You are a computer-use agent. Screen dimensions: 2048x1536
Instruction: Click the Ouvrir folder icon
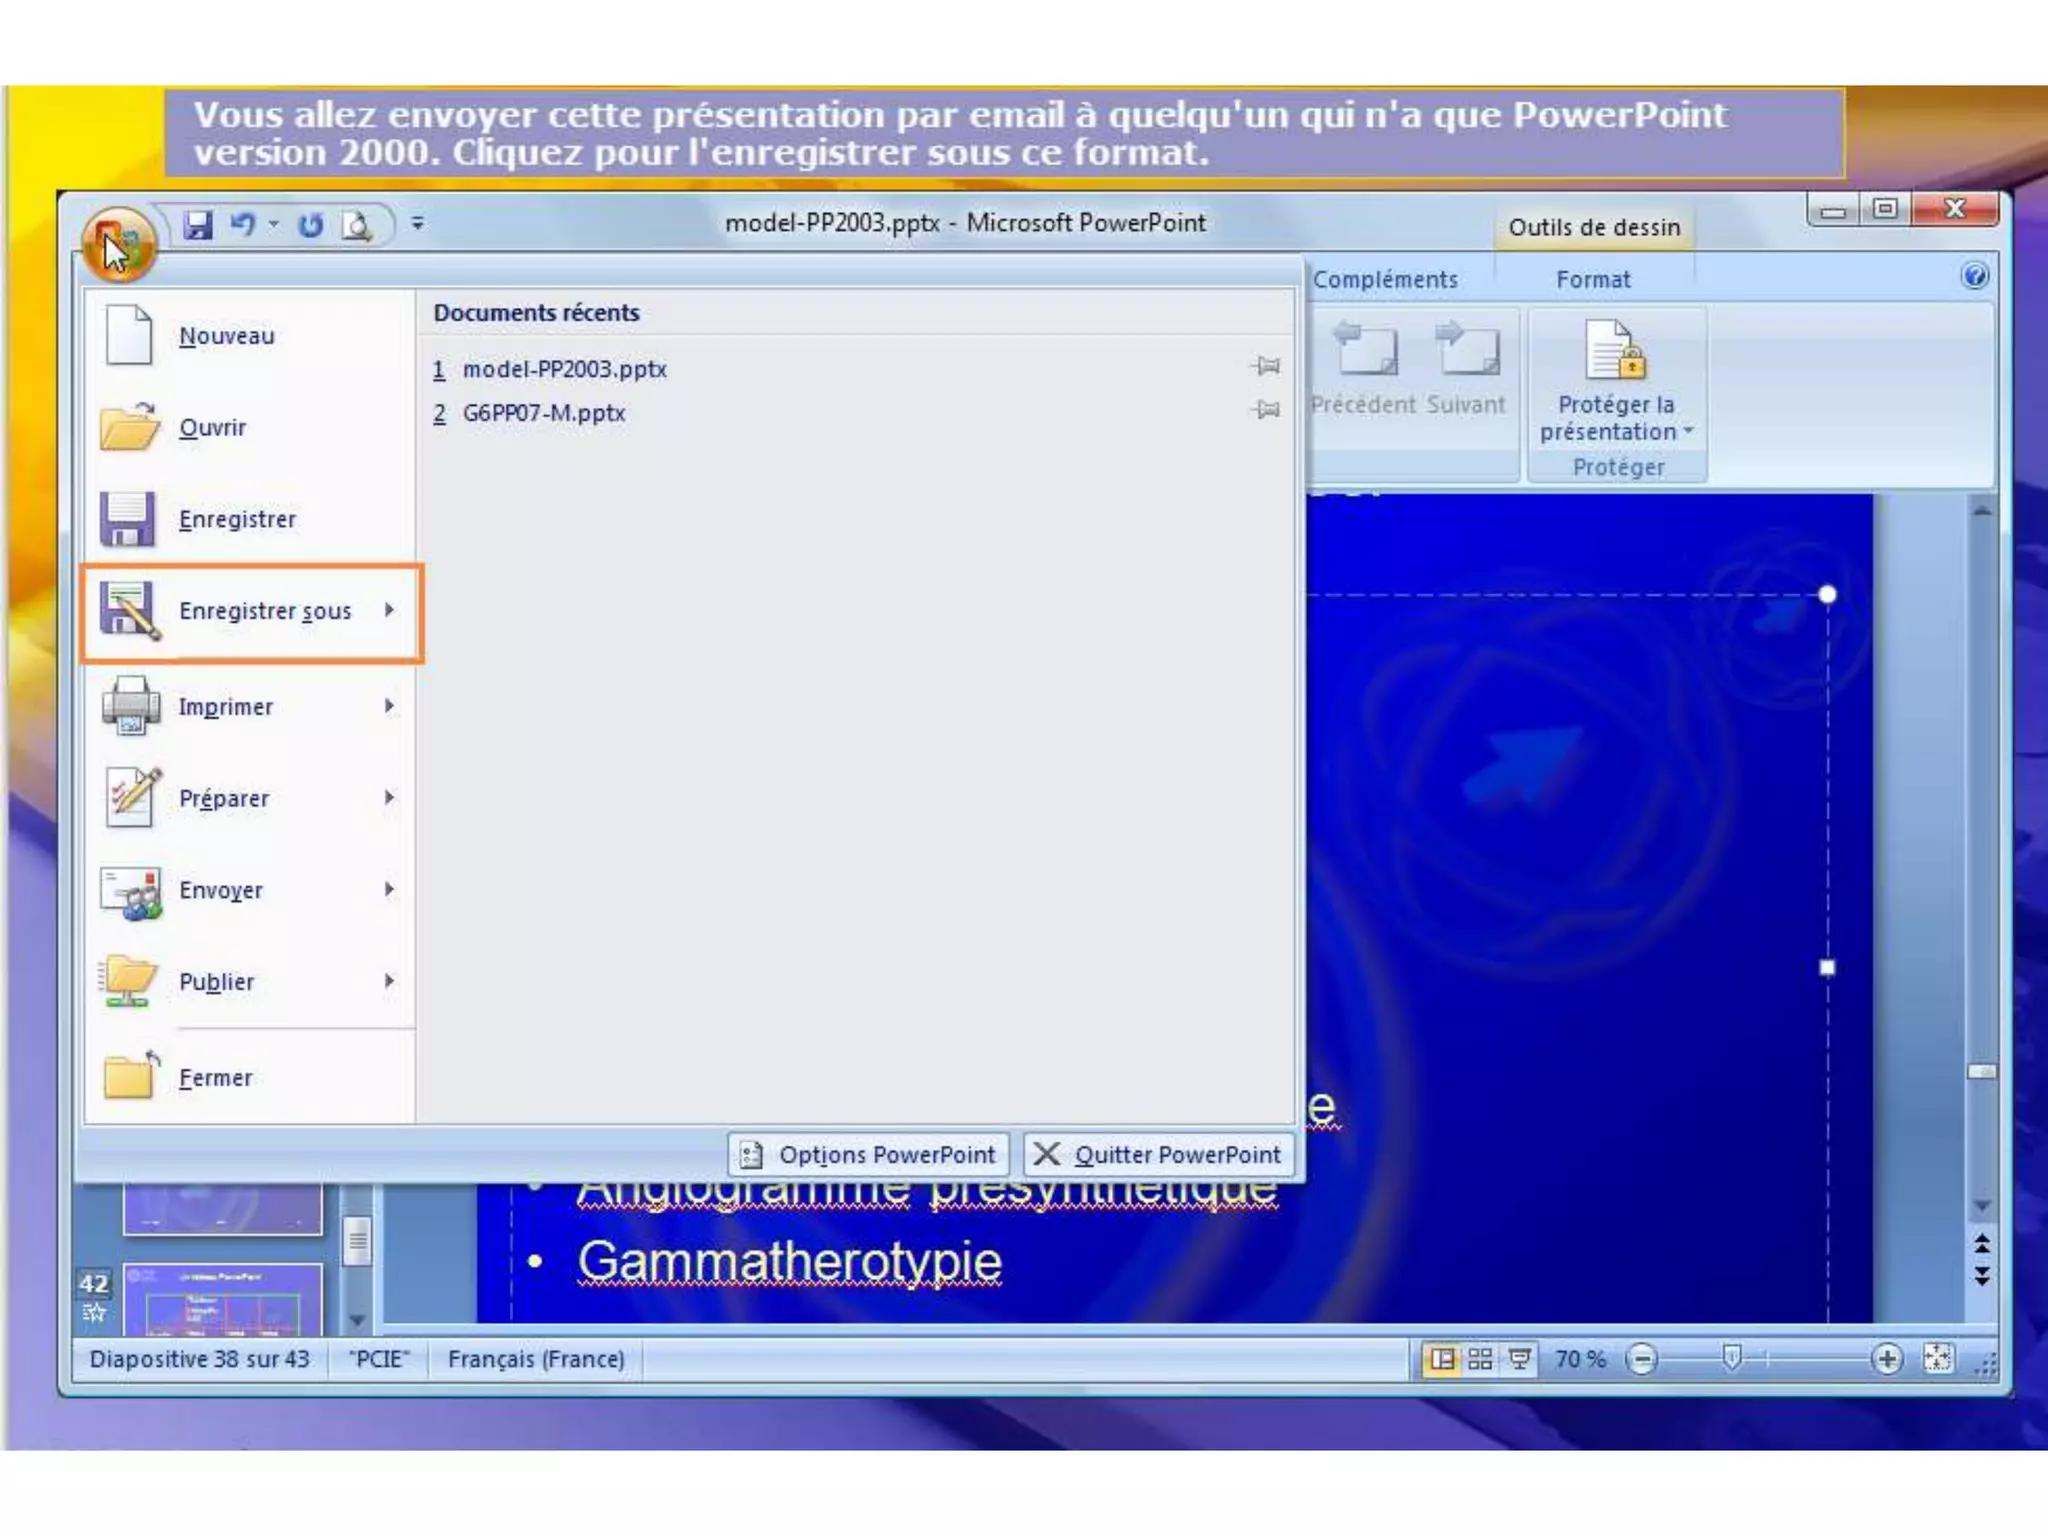coord(129,427)
